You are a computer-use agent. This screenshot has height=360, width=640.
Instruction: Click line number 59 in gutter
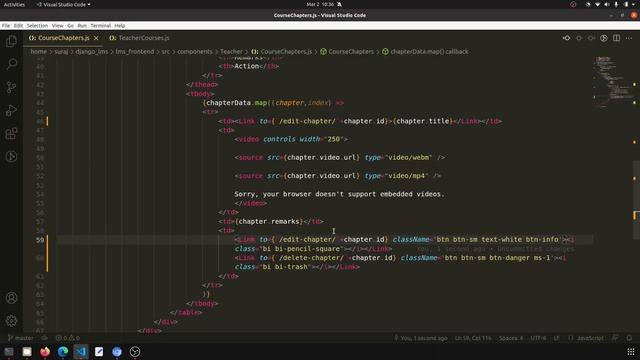(40, 240)
